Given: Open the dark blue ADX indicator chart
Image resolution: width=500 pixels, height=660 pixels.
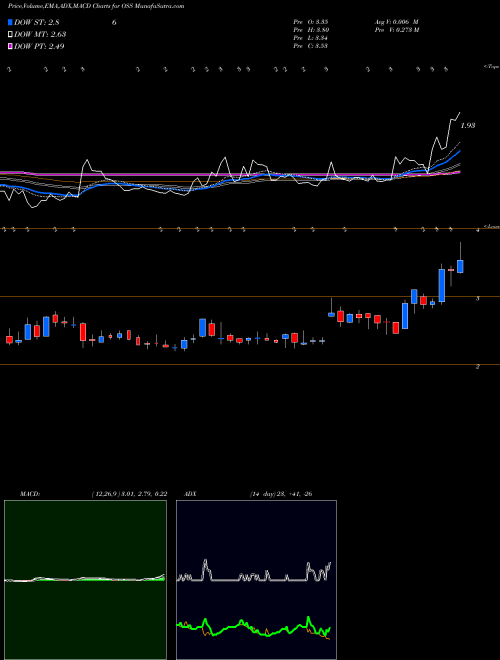Looking at the screenshot, I should [x=256, y=580].
